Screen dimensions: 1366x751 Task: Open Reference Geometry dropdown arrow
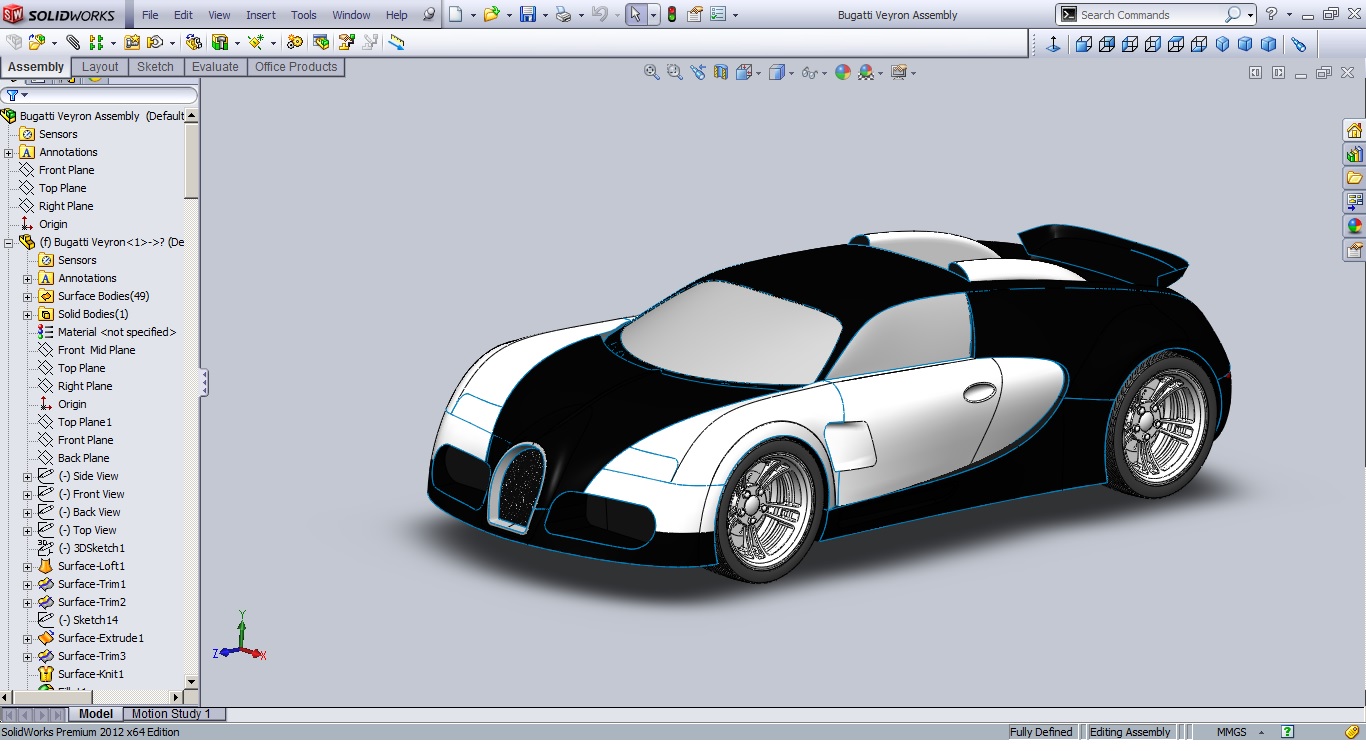[x=273, y=43]
